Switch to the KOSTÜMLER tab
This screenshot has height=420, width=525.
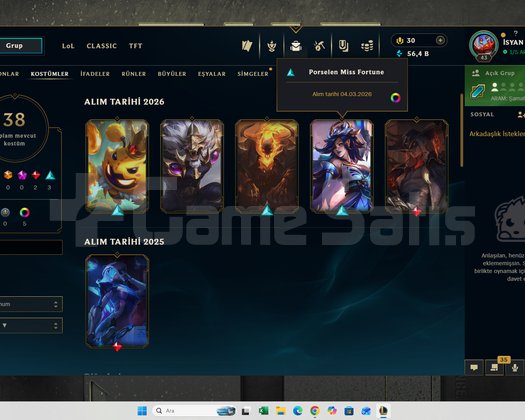pyautogui.click(x=50, y=74)
